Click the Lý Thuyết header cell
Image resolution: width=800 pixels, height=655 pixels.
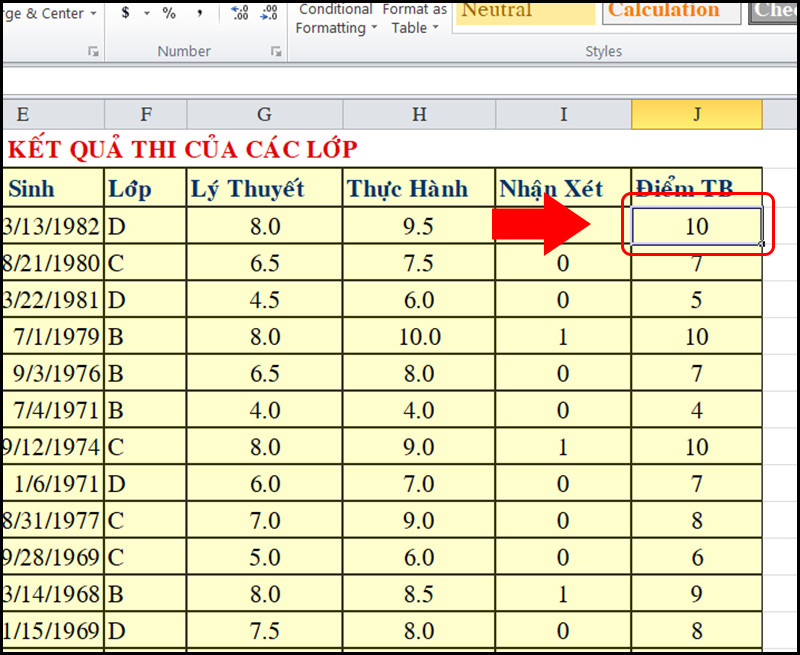264,188
